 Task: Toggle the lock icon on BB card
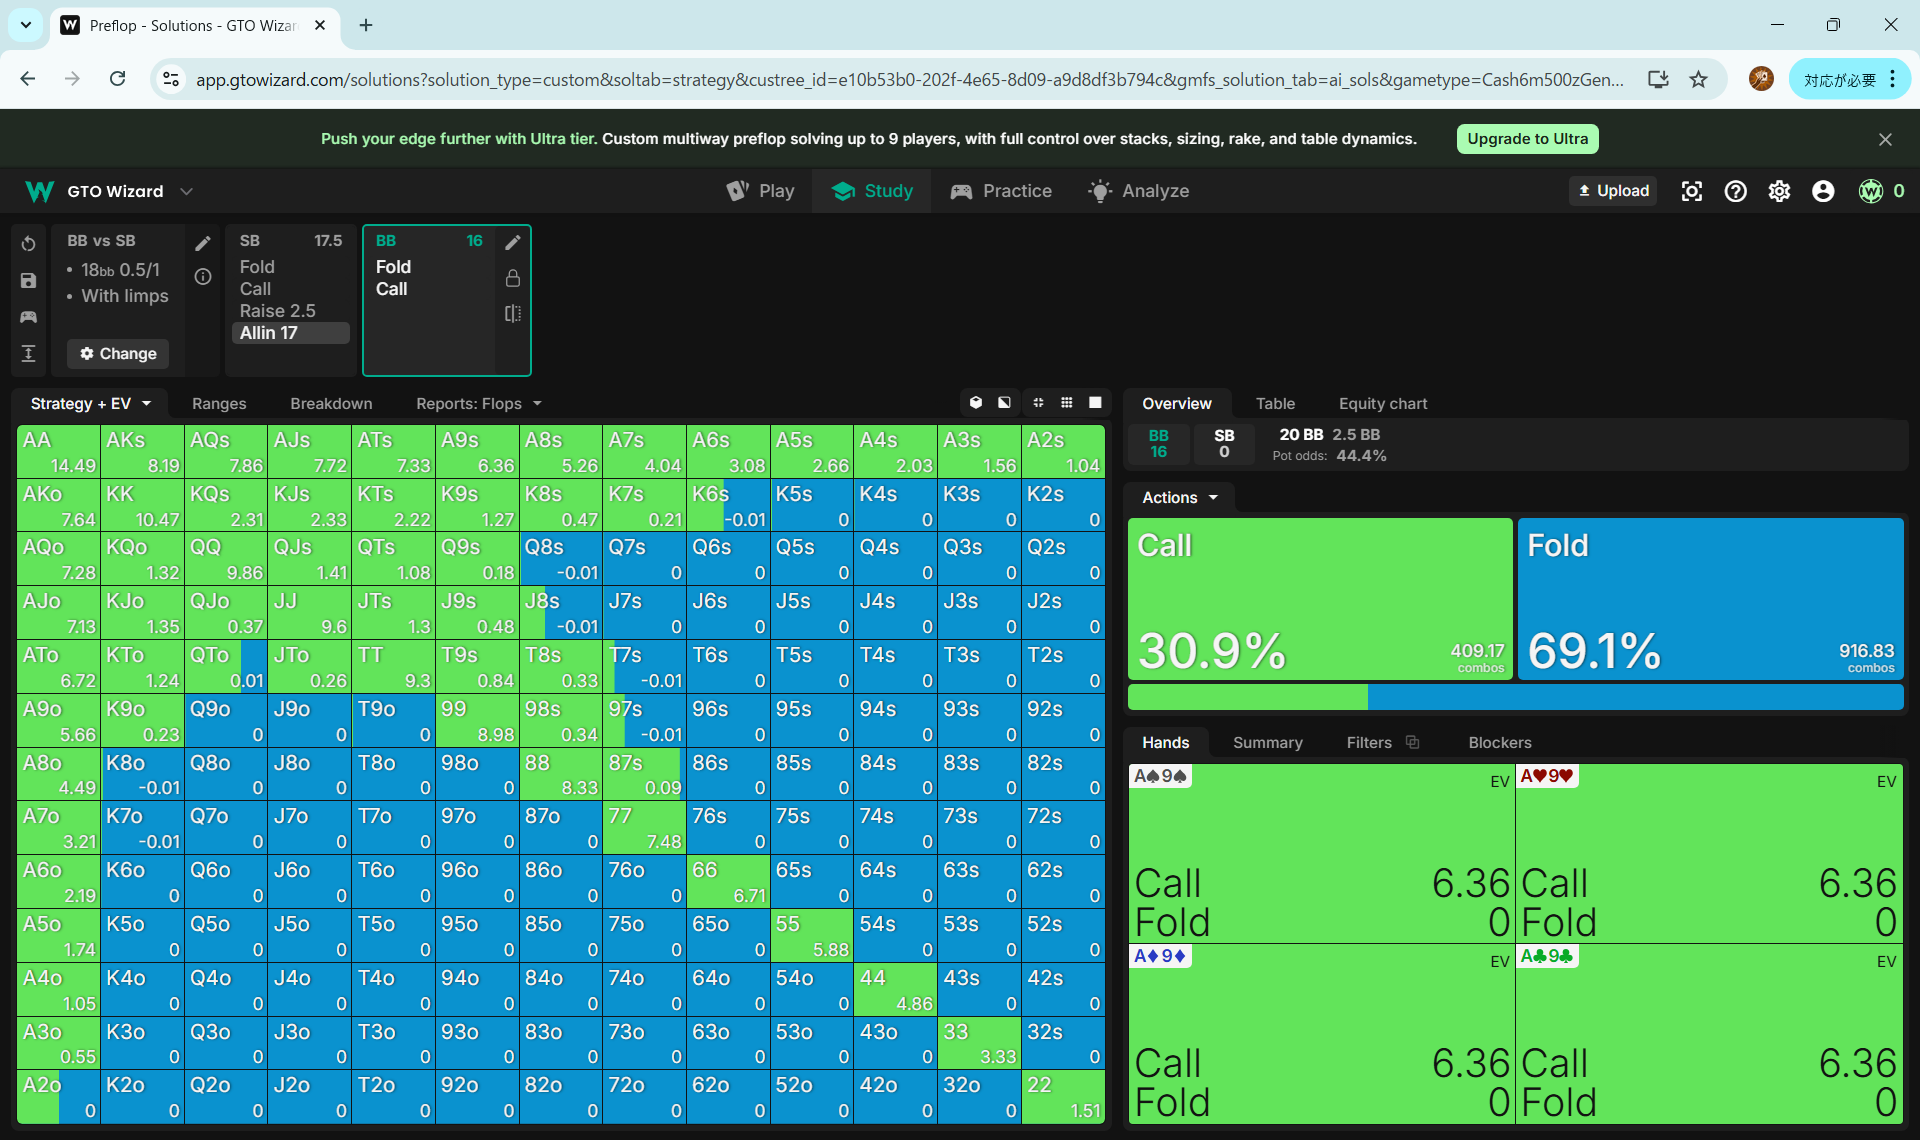pyautogui.click(x=513, y=278)
